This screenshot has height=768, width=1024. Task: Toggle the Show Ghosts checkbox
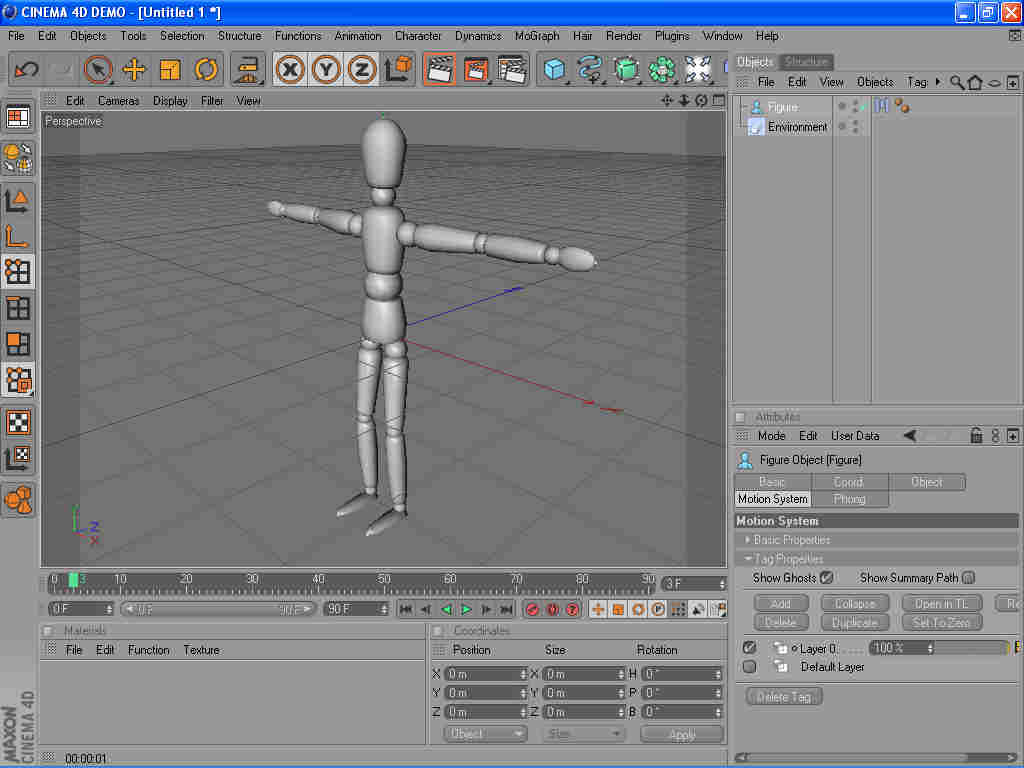(x=826, y=578)
